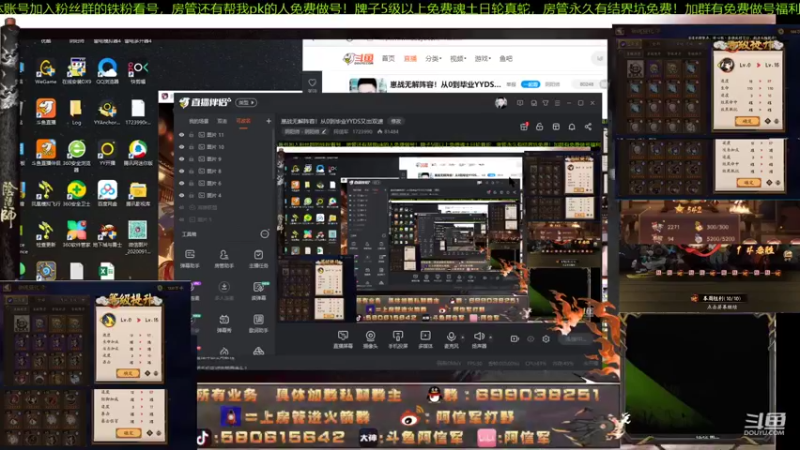800x450 pixels.
Task: Open the WeGame desktop shortcut
Action: (46, 71)
